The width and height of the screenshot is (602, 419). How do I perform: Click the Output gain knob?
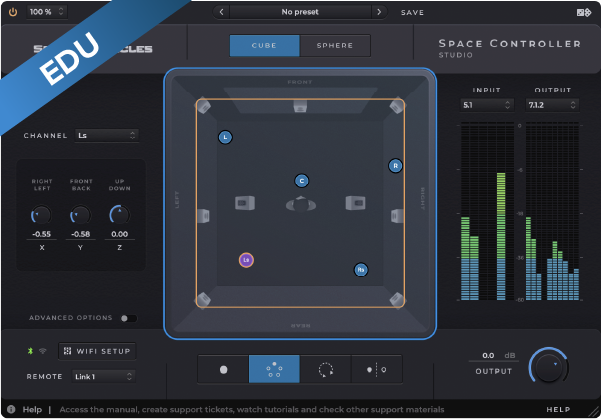(x=547, y=366)
